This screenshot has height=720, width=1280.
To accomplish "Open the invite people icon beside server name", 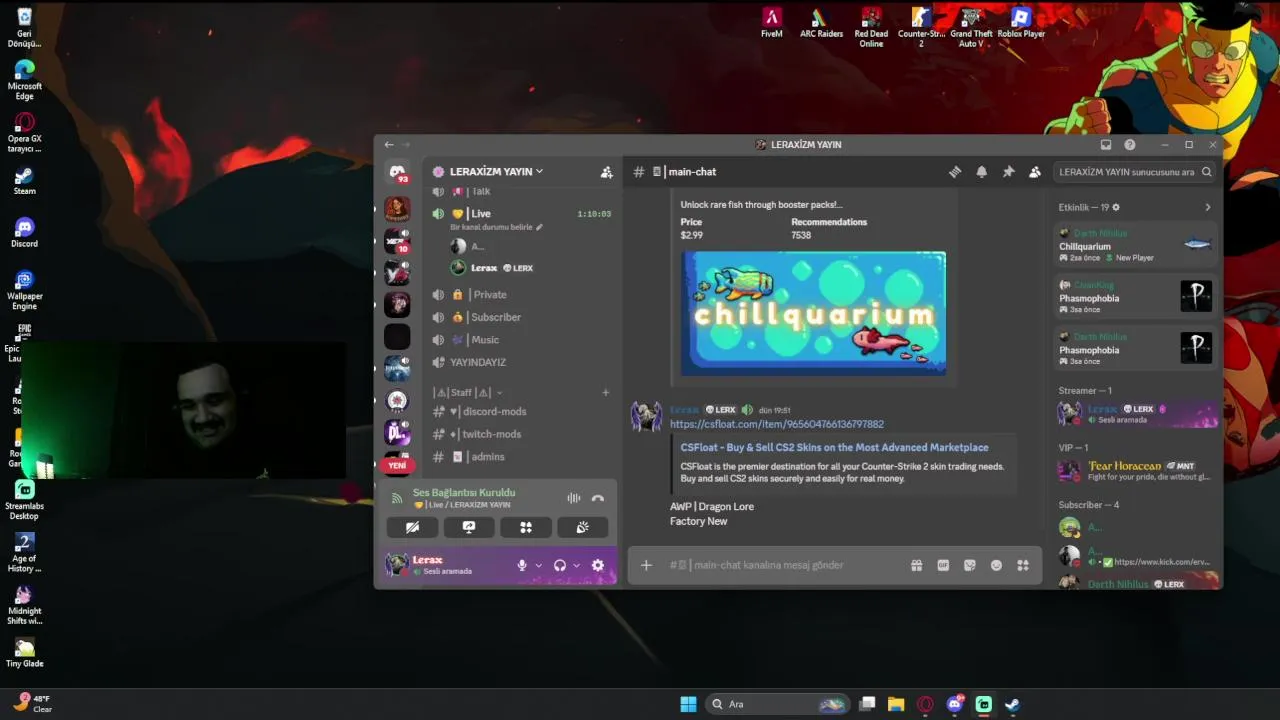I will (x=606, y=172).
